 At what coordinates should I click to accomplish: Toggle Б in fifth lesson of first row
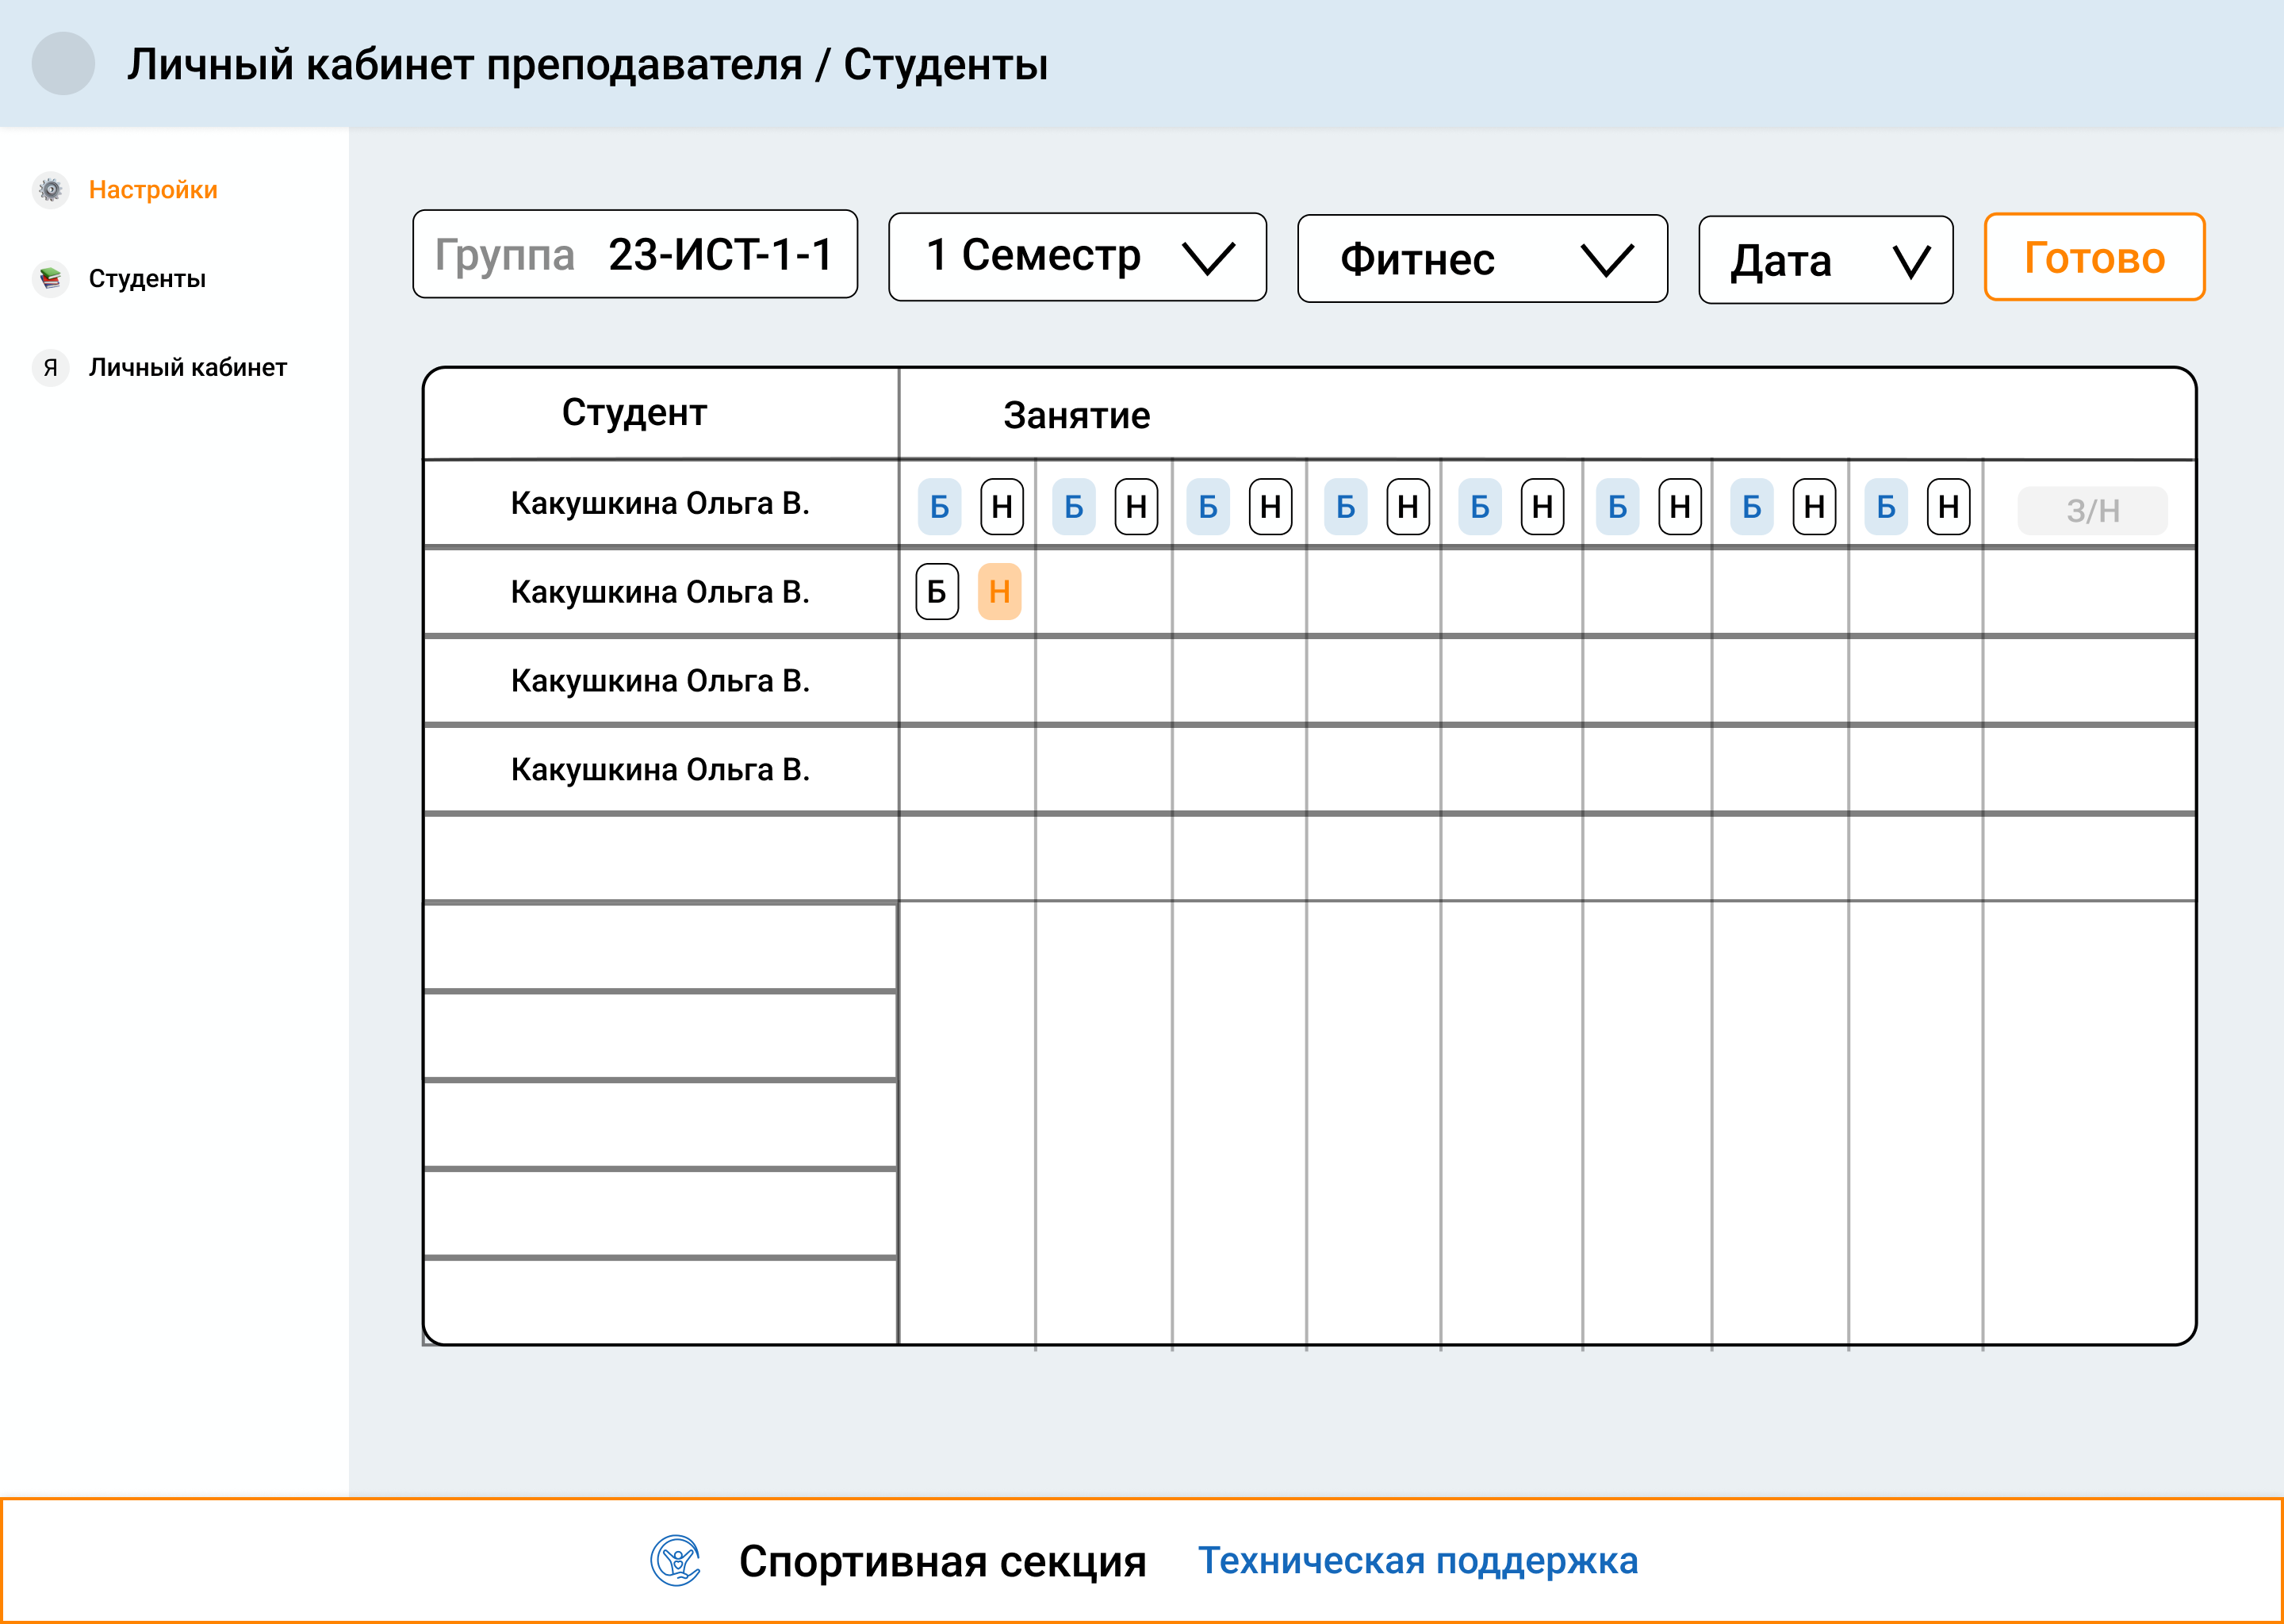click(1480, 507)
